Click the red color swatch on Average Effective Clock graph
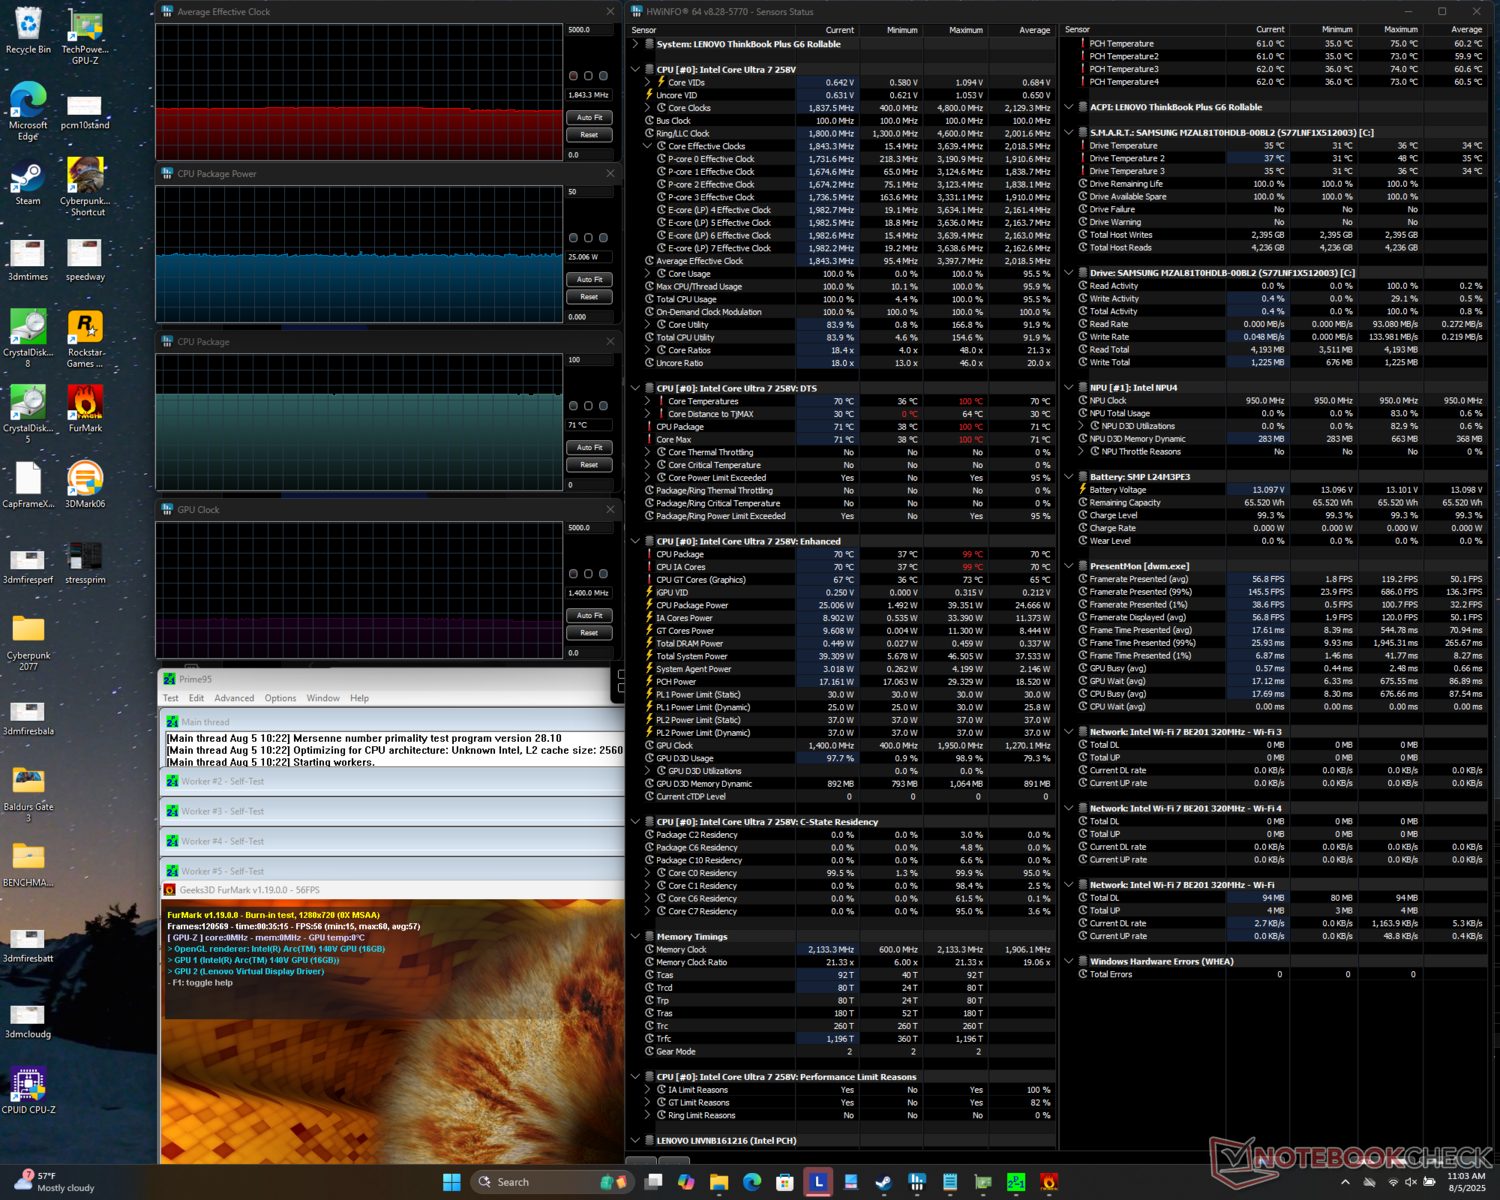The width and height of the screenshot is (1500, 1200). point(573,76)
